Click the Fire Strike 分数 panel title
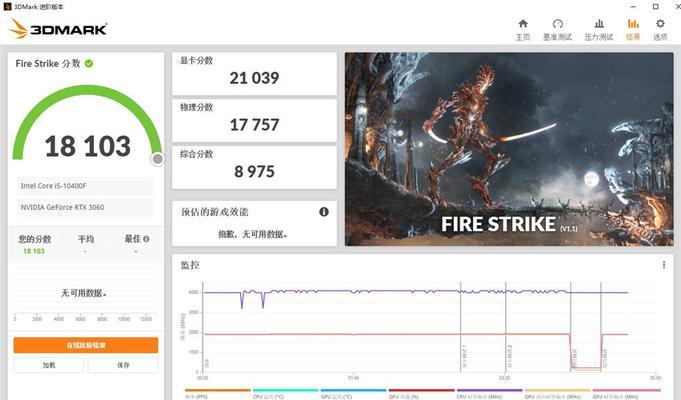 (48, 63)
